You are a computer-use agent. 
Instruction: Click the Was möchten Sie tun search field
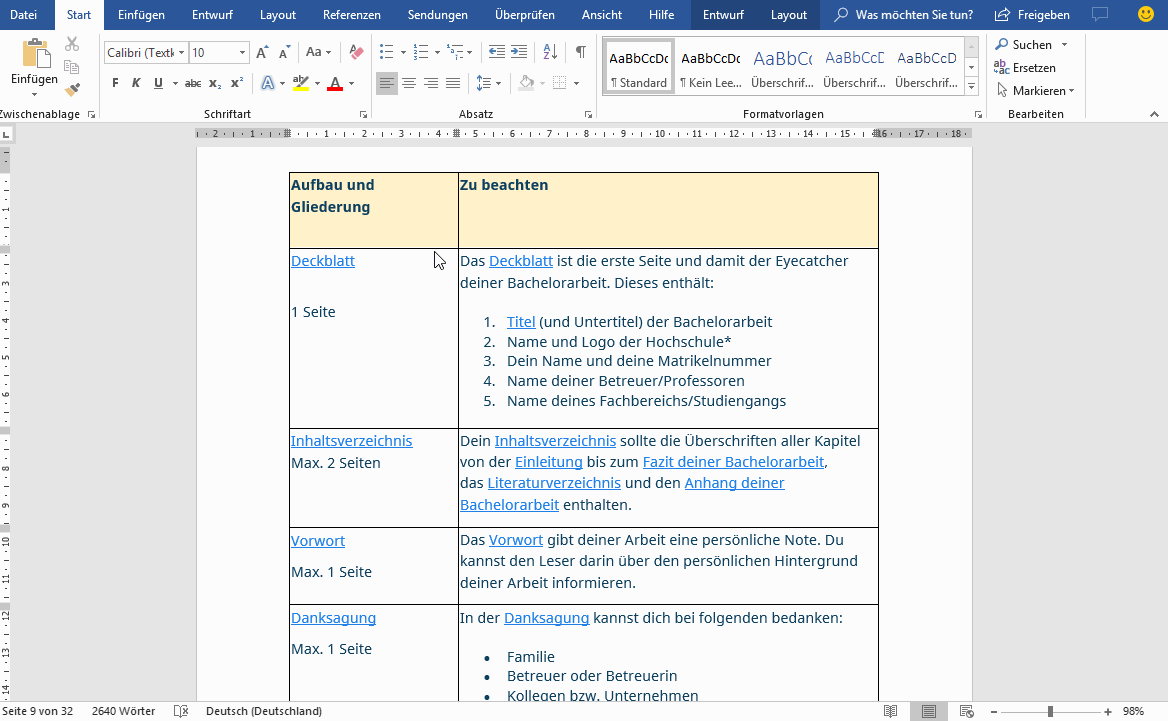tap(904, 14)
